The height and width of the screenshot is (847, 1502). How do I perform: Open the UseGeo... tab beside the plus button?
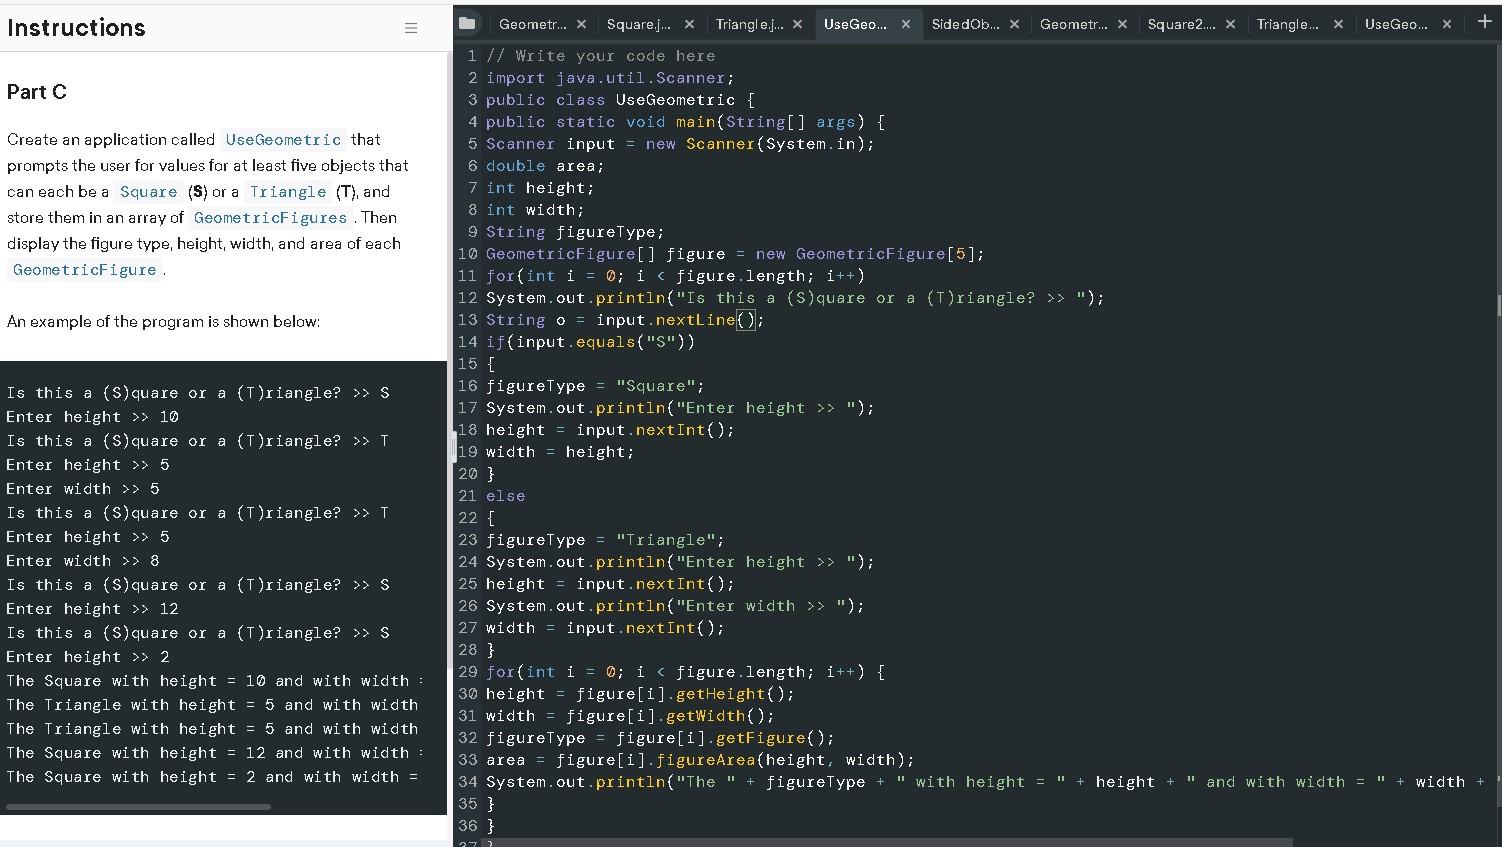(1396, 24)
